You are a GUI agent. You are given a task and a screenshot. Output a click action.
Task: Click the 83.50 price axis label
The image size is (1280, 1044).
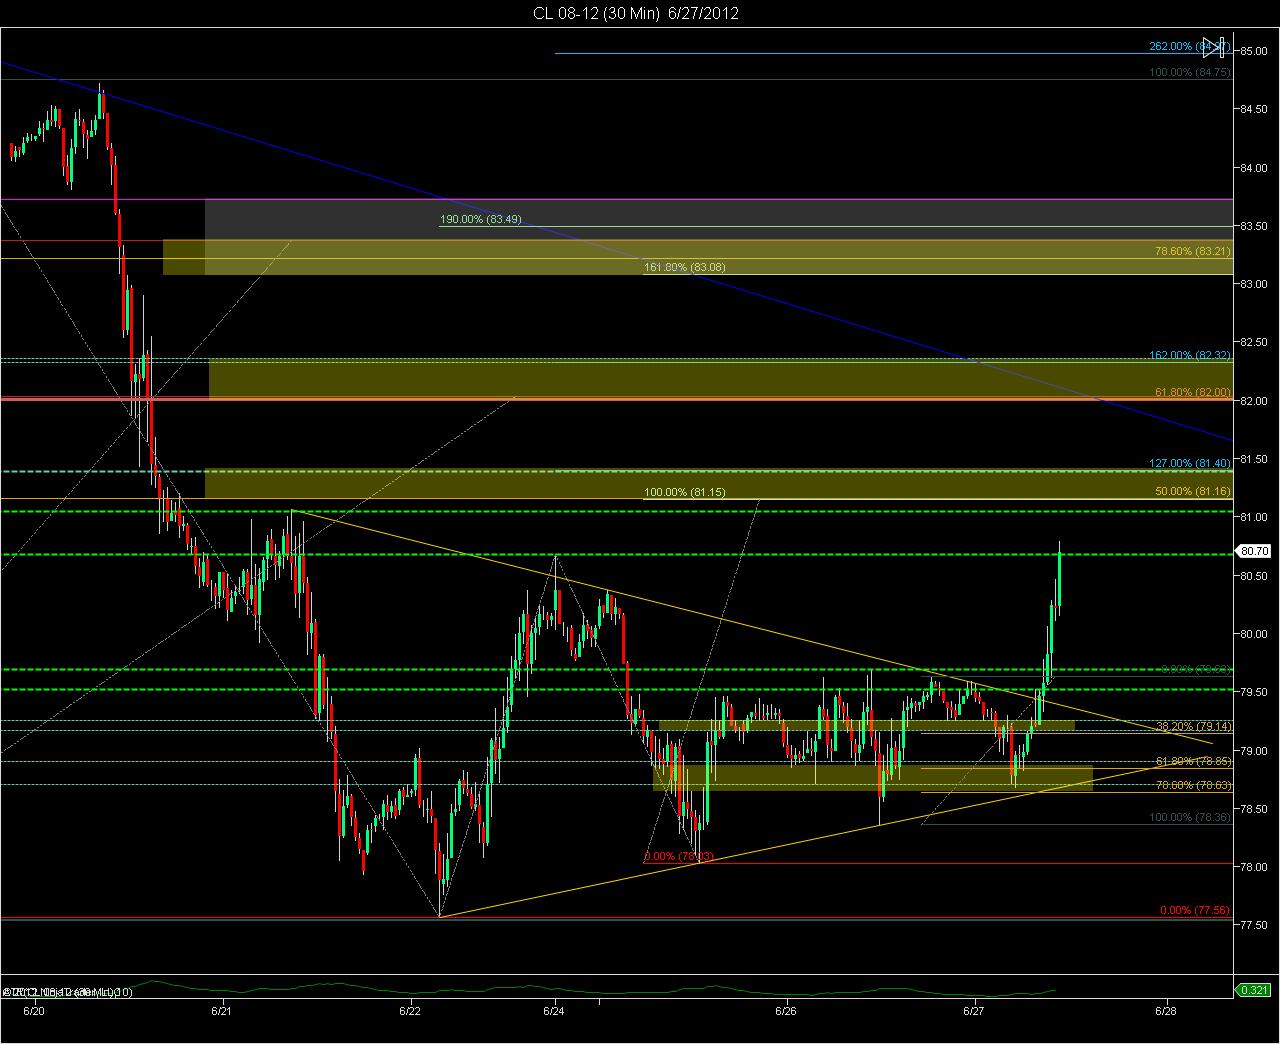[x=1254, y=226]
